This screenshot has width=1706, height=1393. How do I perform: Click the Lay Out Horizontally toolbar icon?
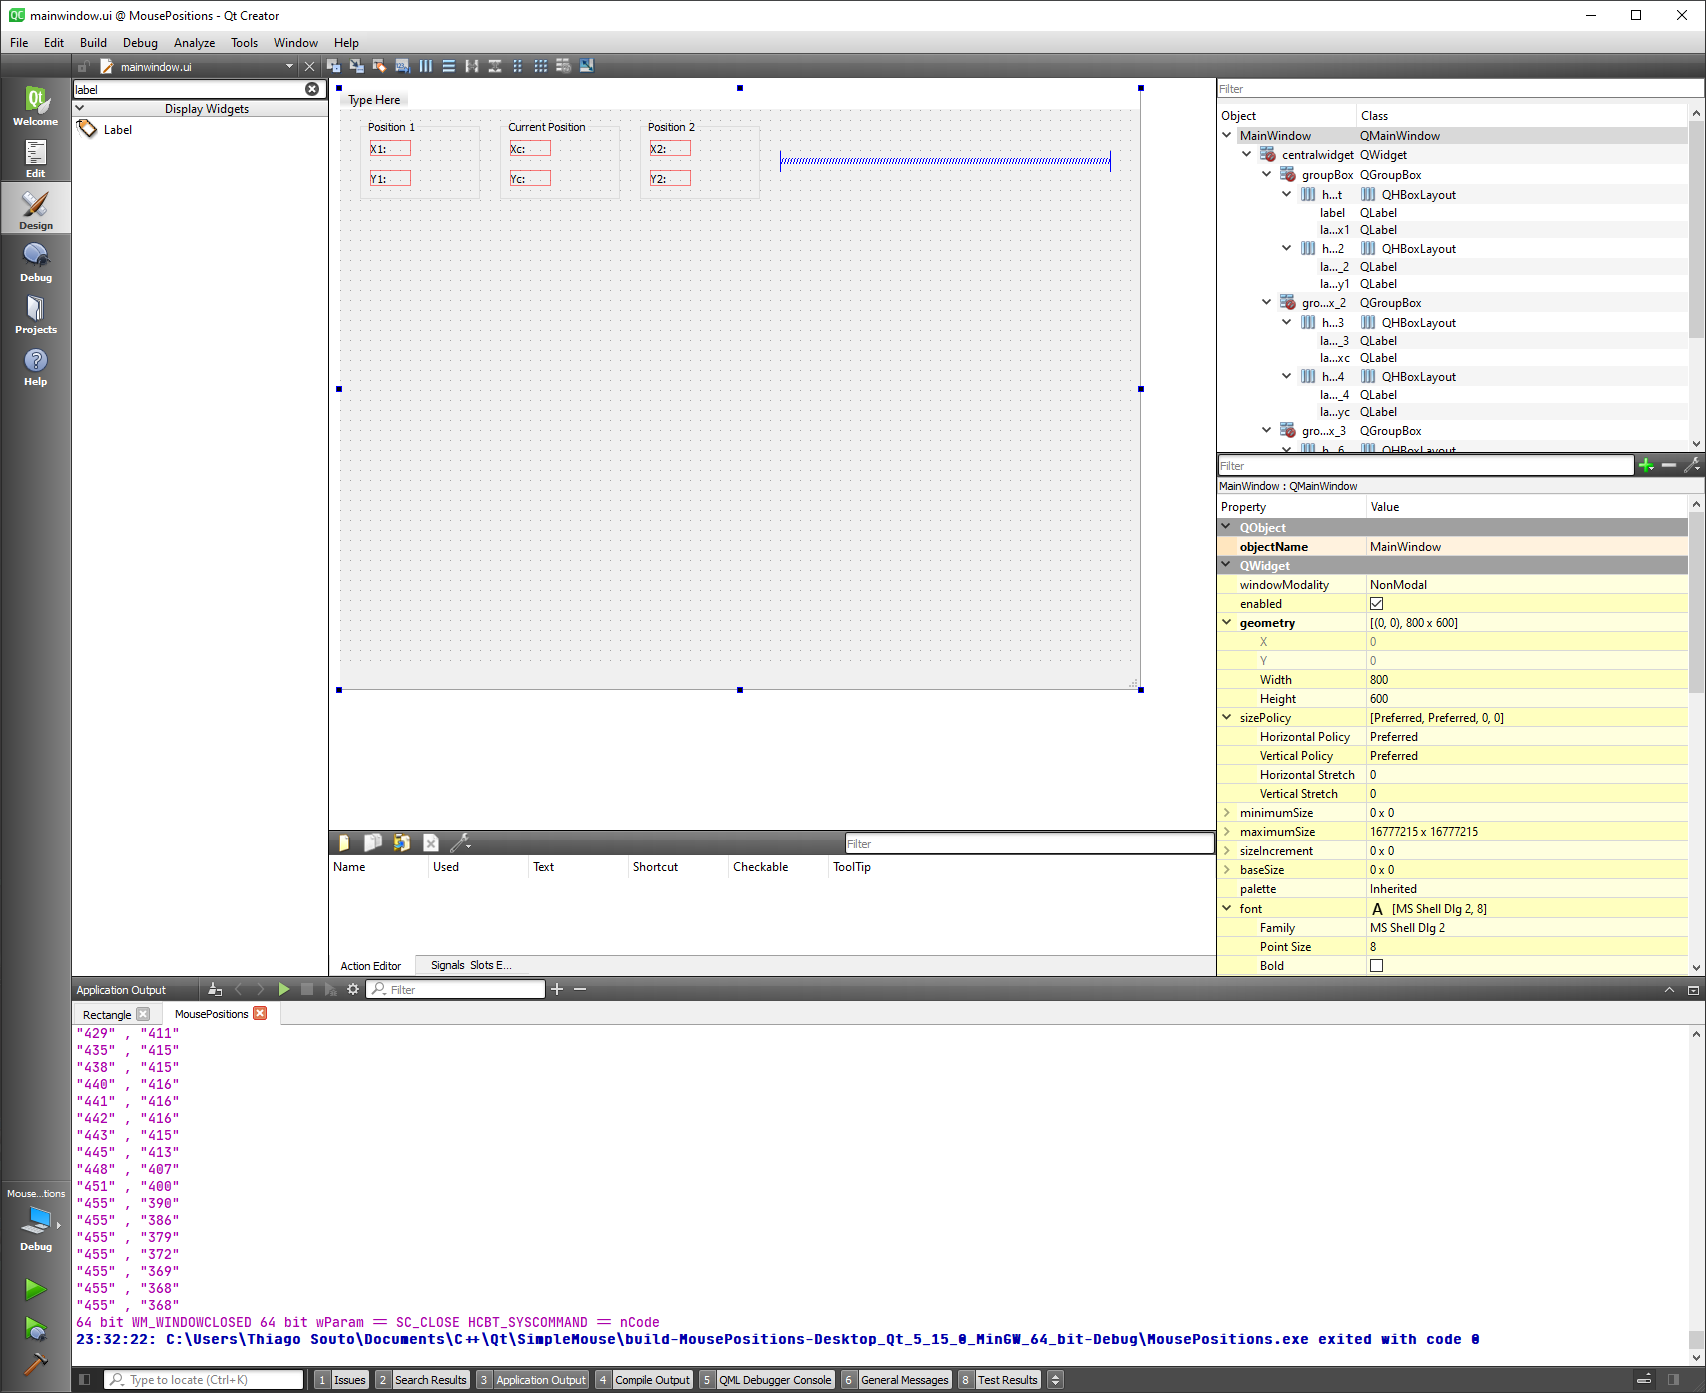[426, 66]
